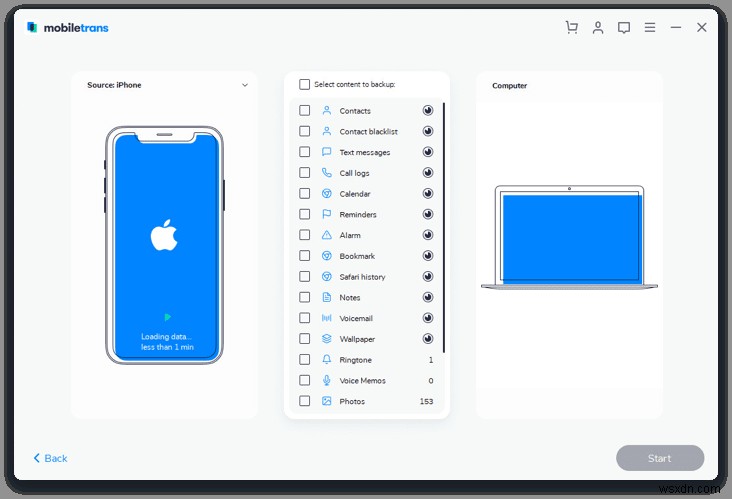Click the 'Loading data...' status text

(167, 337)
